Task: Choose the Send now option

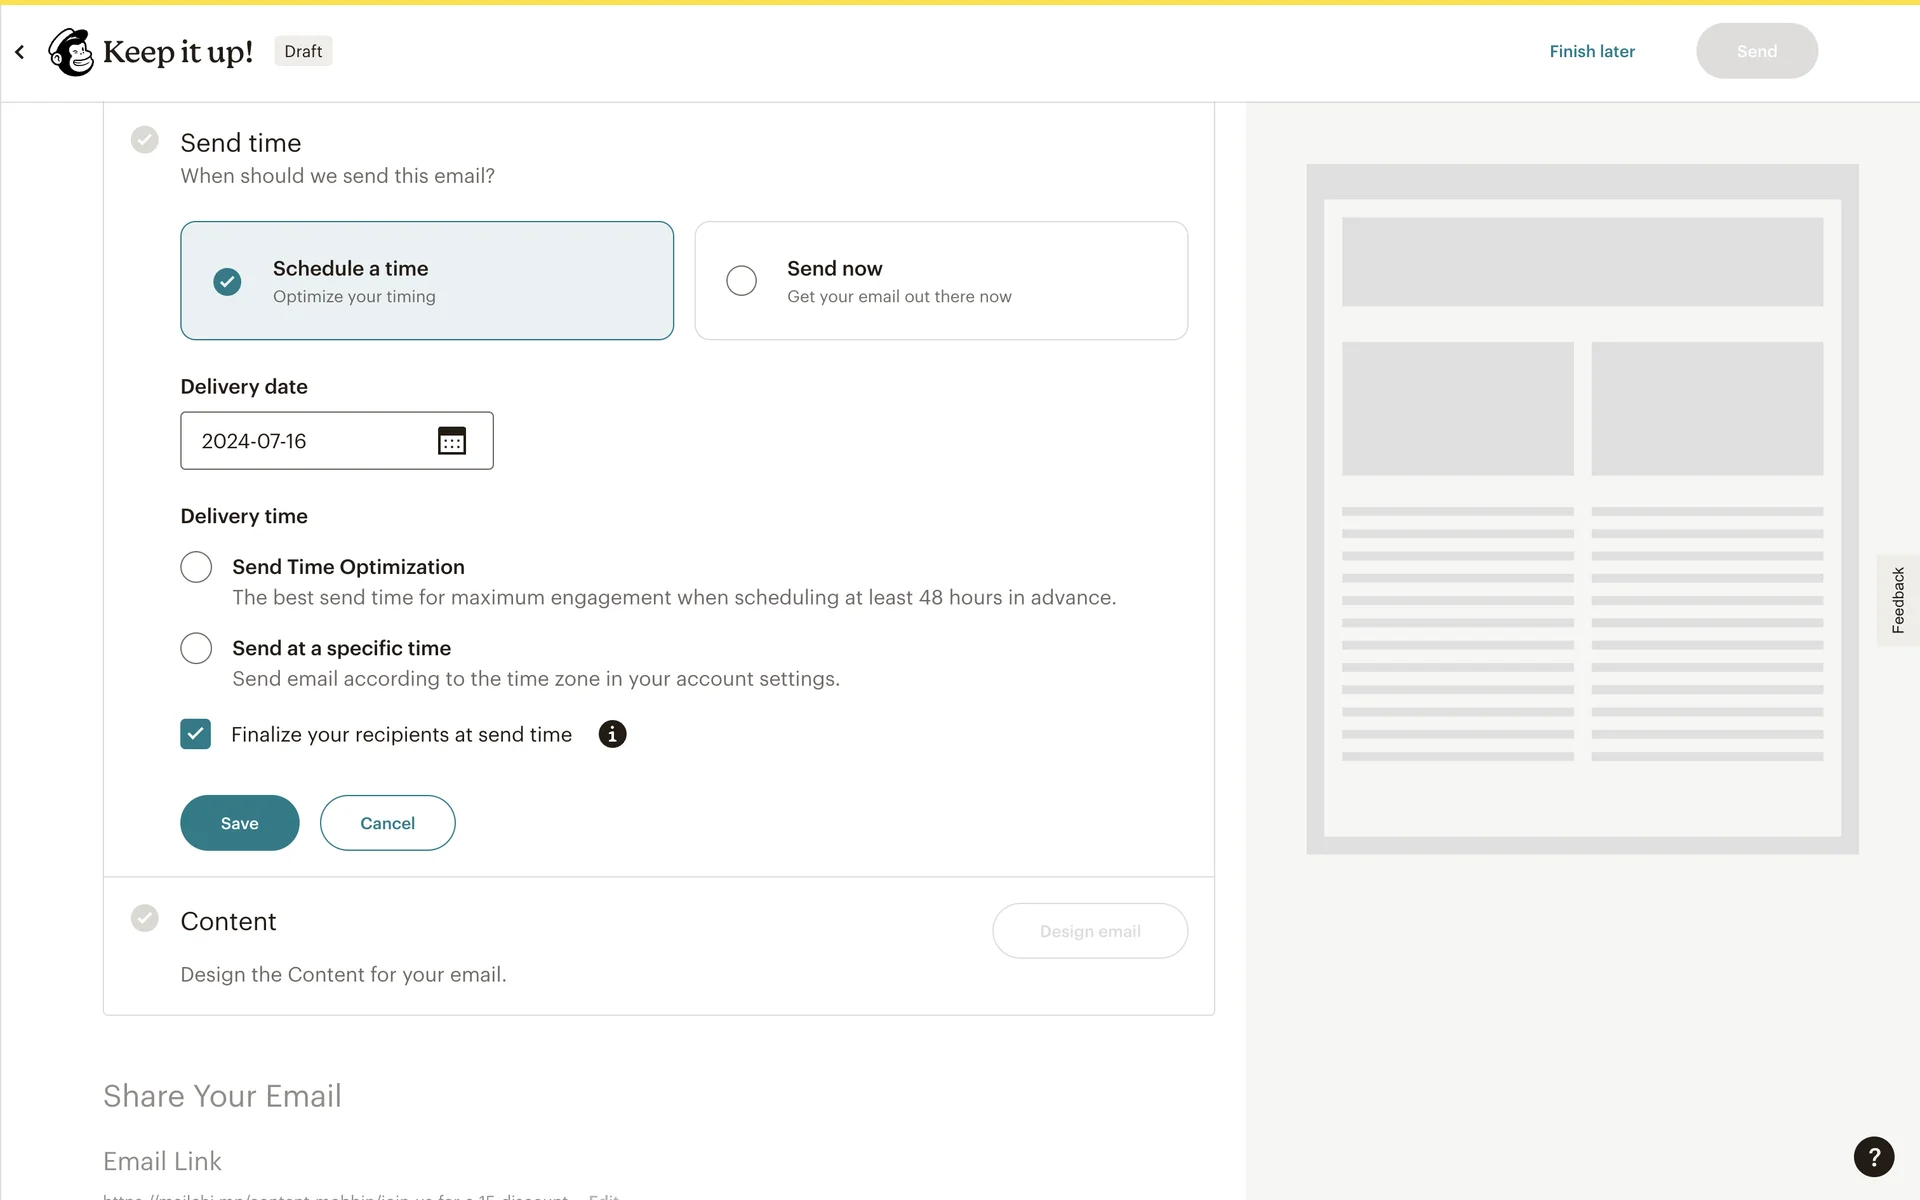Action: pyautogui.click(x=741, y=281)
